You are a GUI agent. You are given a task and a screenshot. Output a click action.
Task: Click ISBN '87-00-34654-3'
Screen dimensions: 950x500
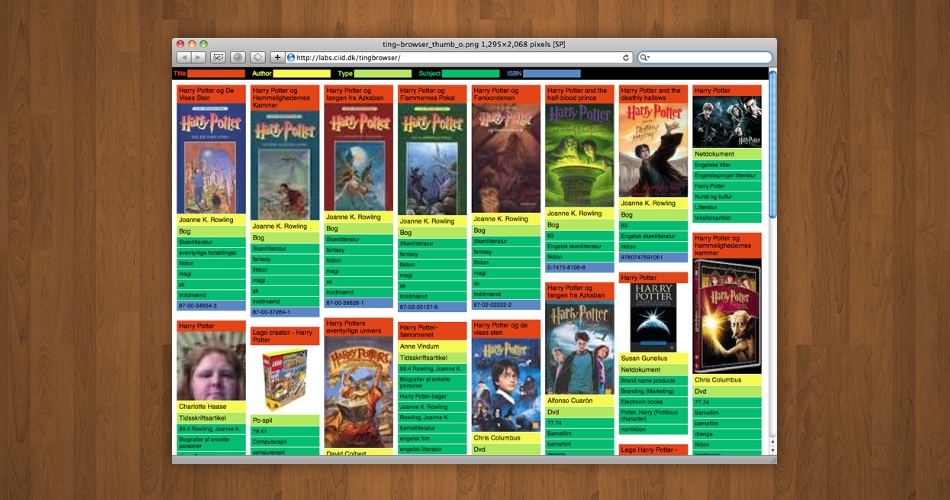(x=211, y=306)
